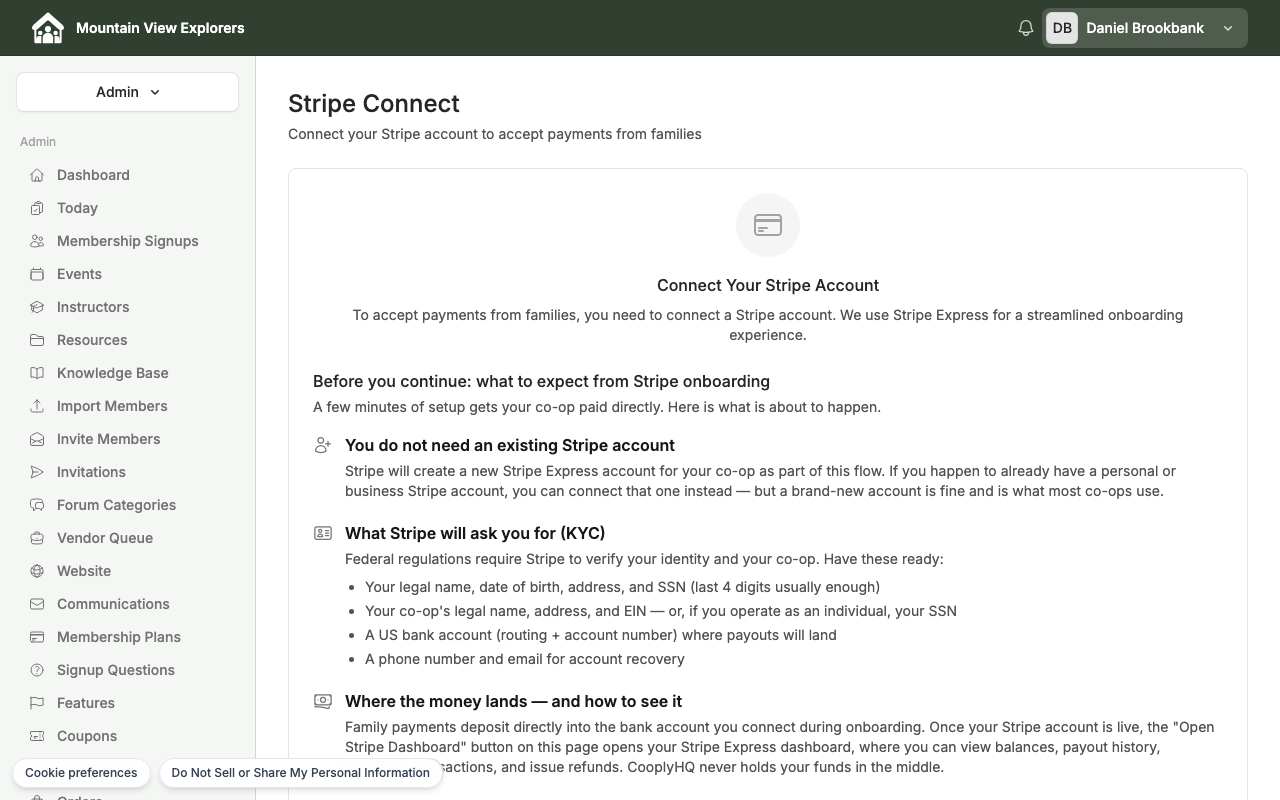Click the 'A phone number and email' bullet line
1280x800 pixels.
coord(525,659)
